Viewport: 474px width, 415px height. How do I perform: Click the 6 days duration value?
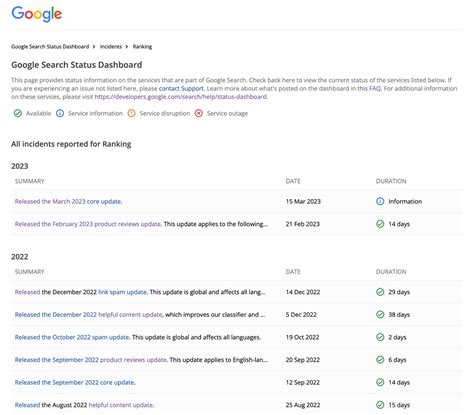tap(397, 360)
